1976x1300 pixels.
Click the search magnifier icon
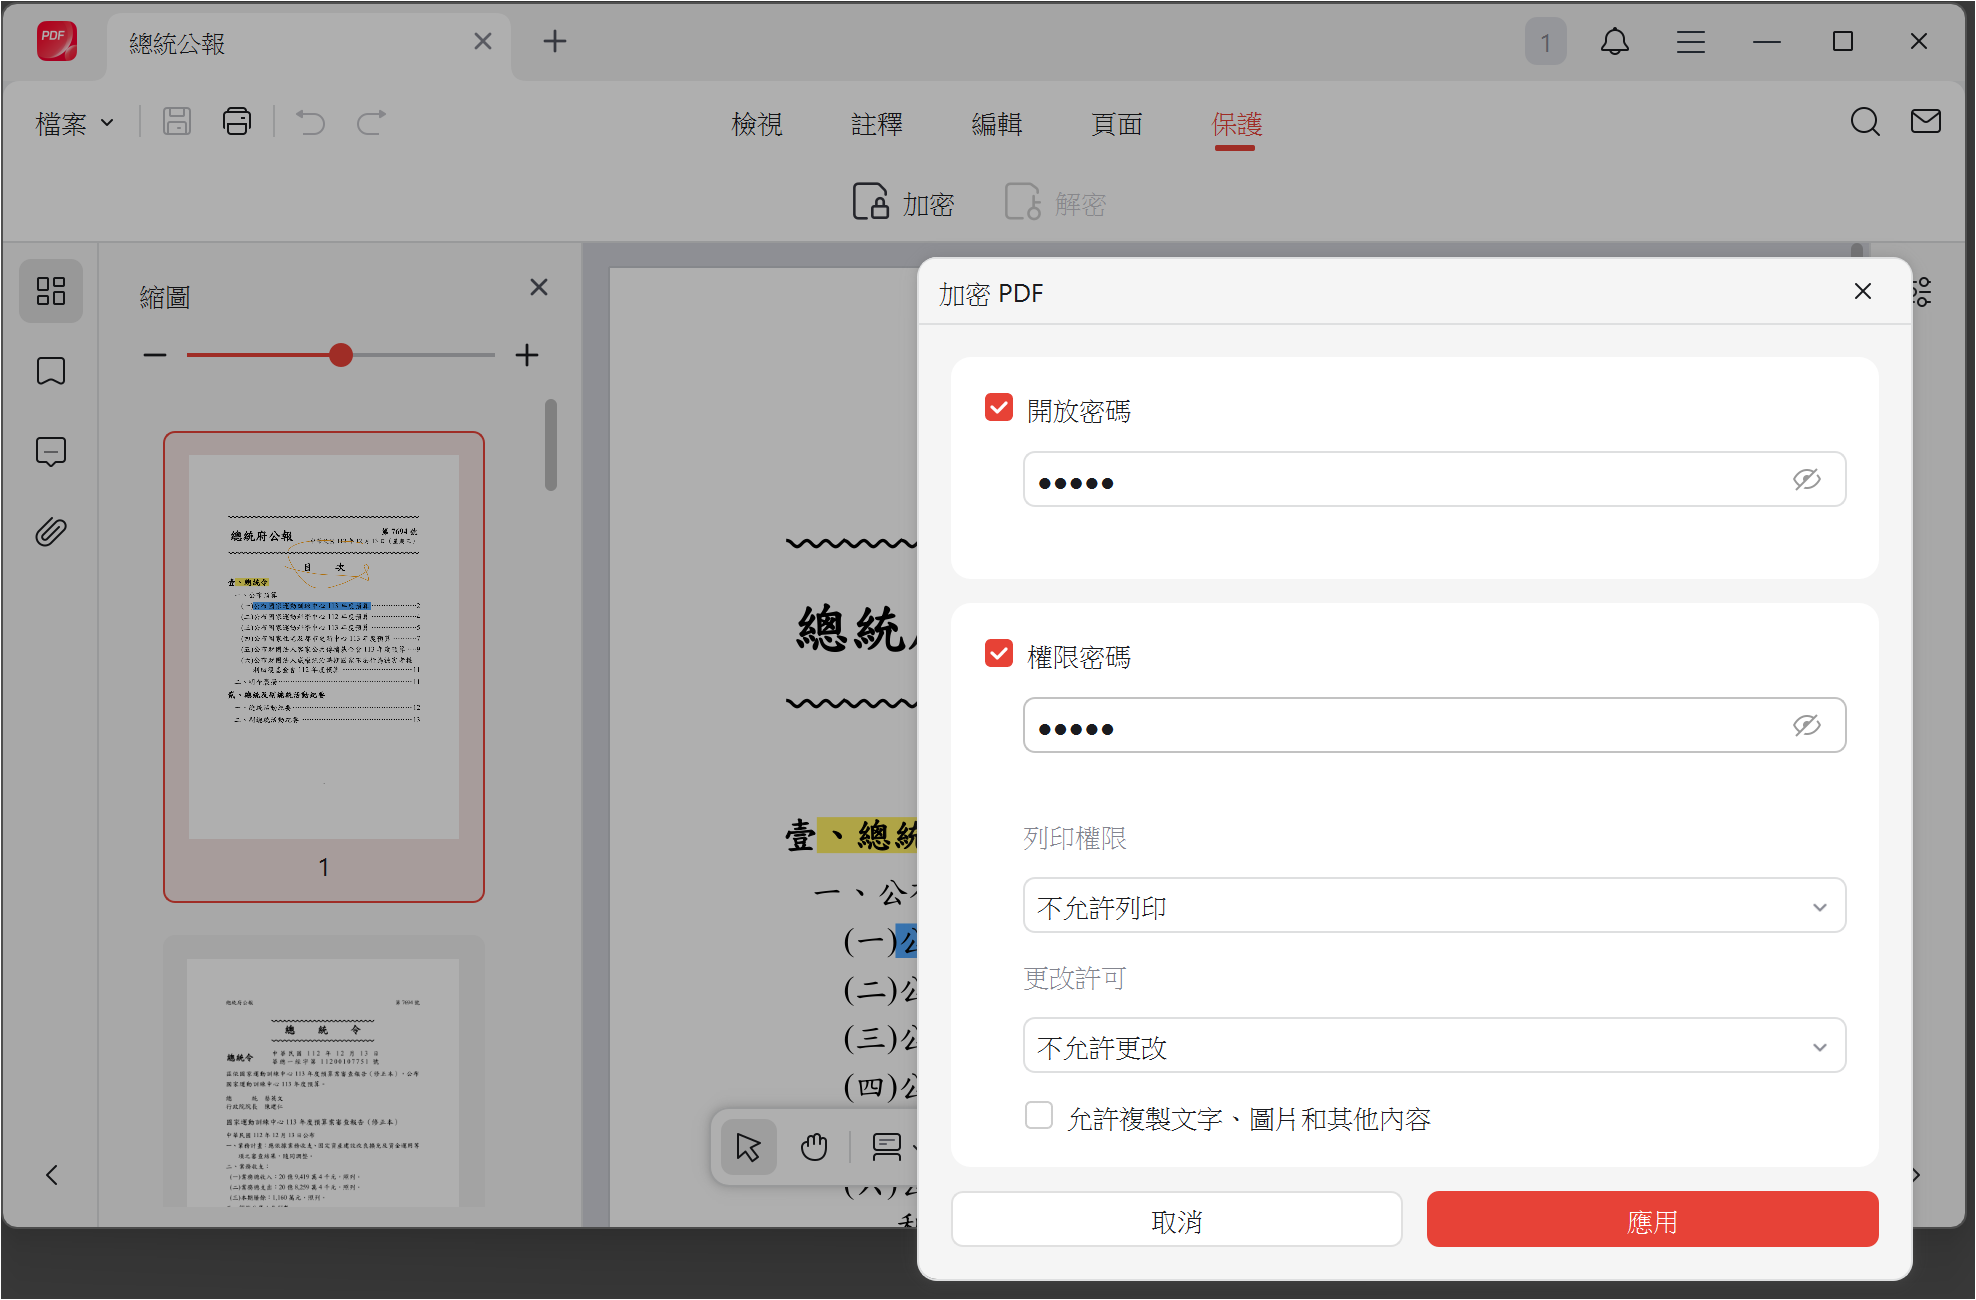[x=1864, y=122]
